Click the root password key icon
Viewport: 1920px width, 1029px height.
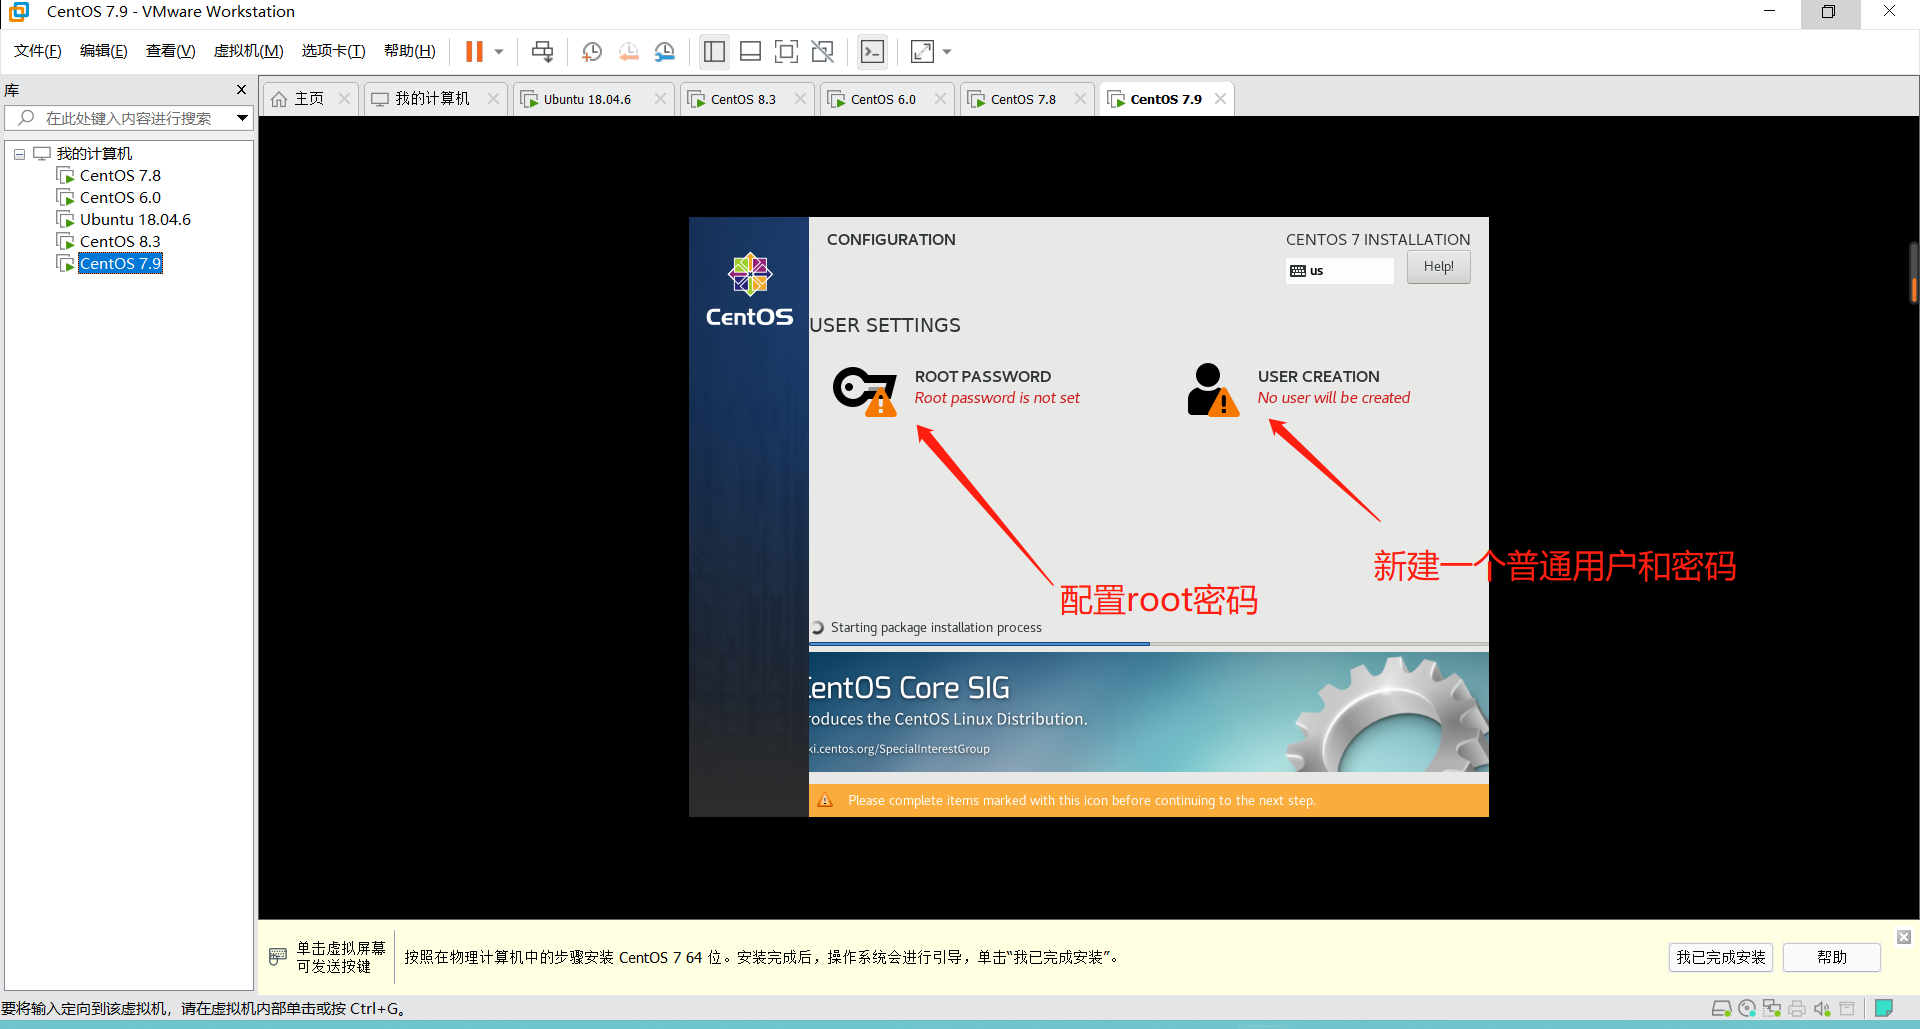coord(864,390)
